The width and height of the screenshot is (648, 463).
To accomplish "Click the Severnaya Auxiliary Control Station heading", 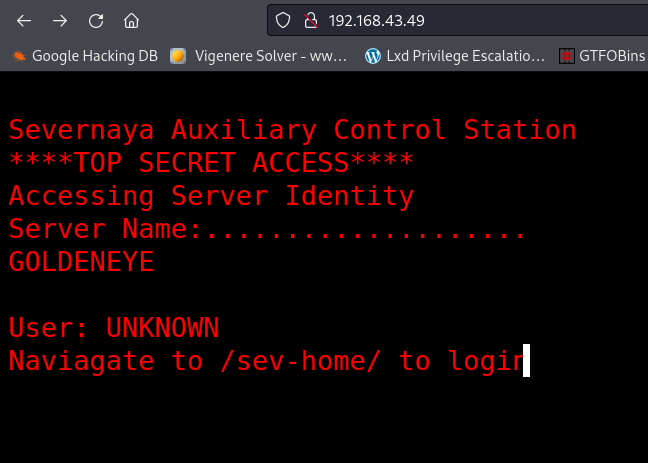I will [x=292, y=130].
